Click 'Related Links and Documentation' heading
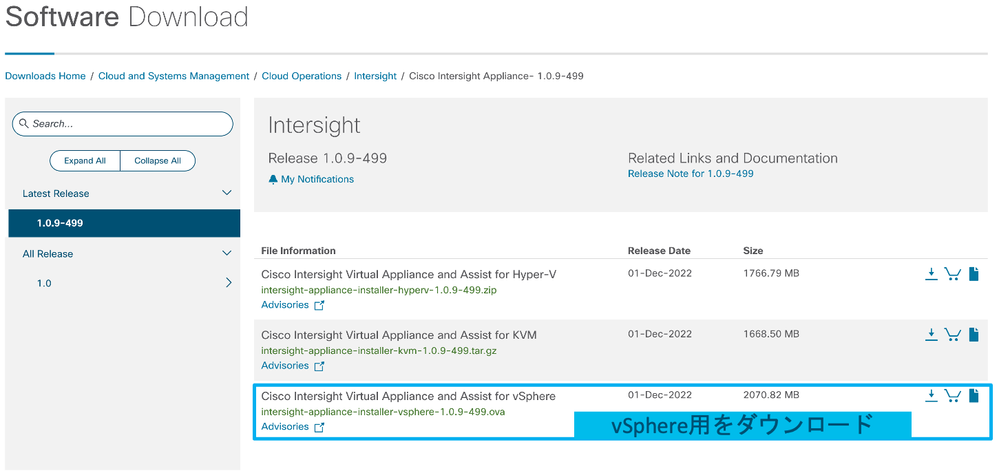 pos(733,158)
